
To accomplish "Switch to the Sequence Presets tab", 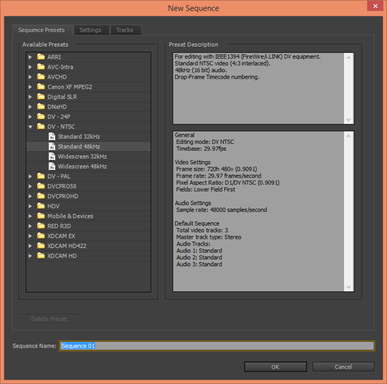I will point(42,30).
